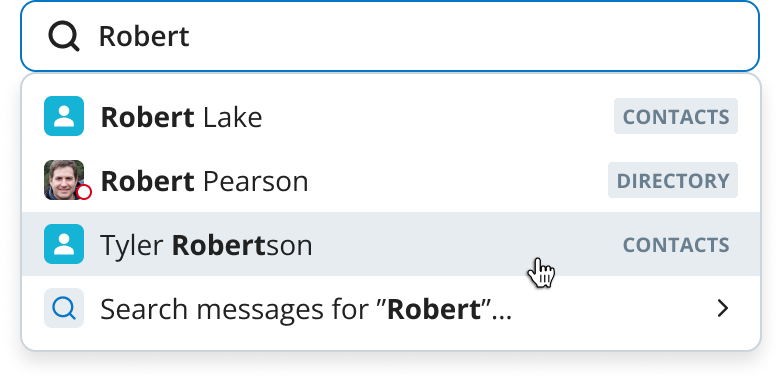
Task: Click the blue search messages magnifier icon
Action: [64, 308]
